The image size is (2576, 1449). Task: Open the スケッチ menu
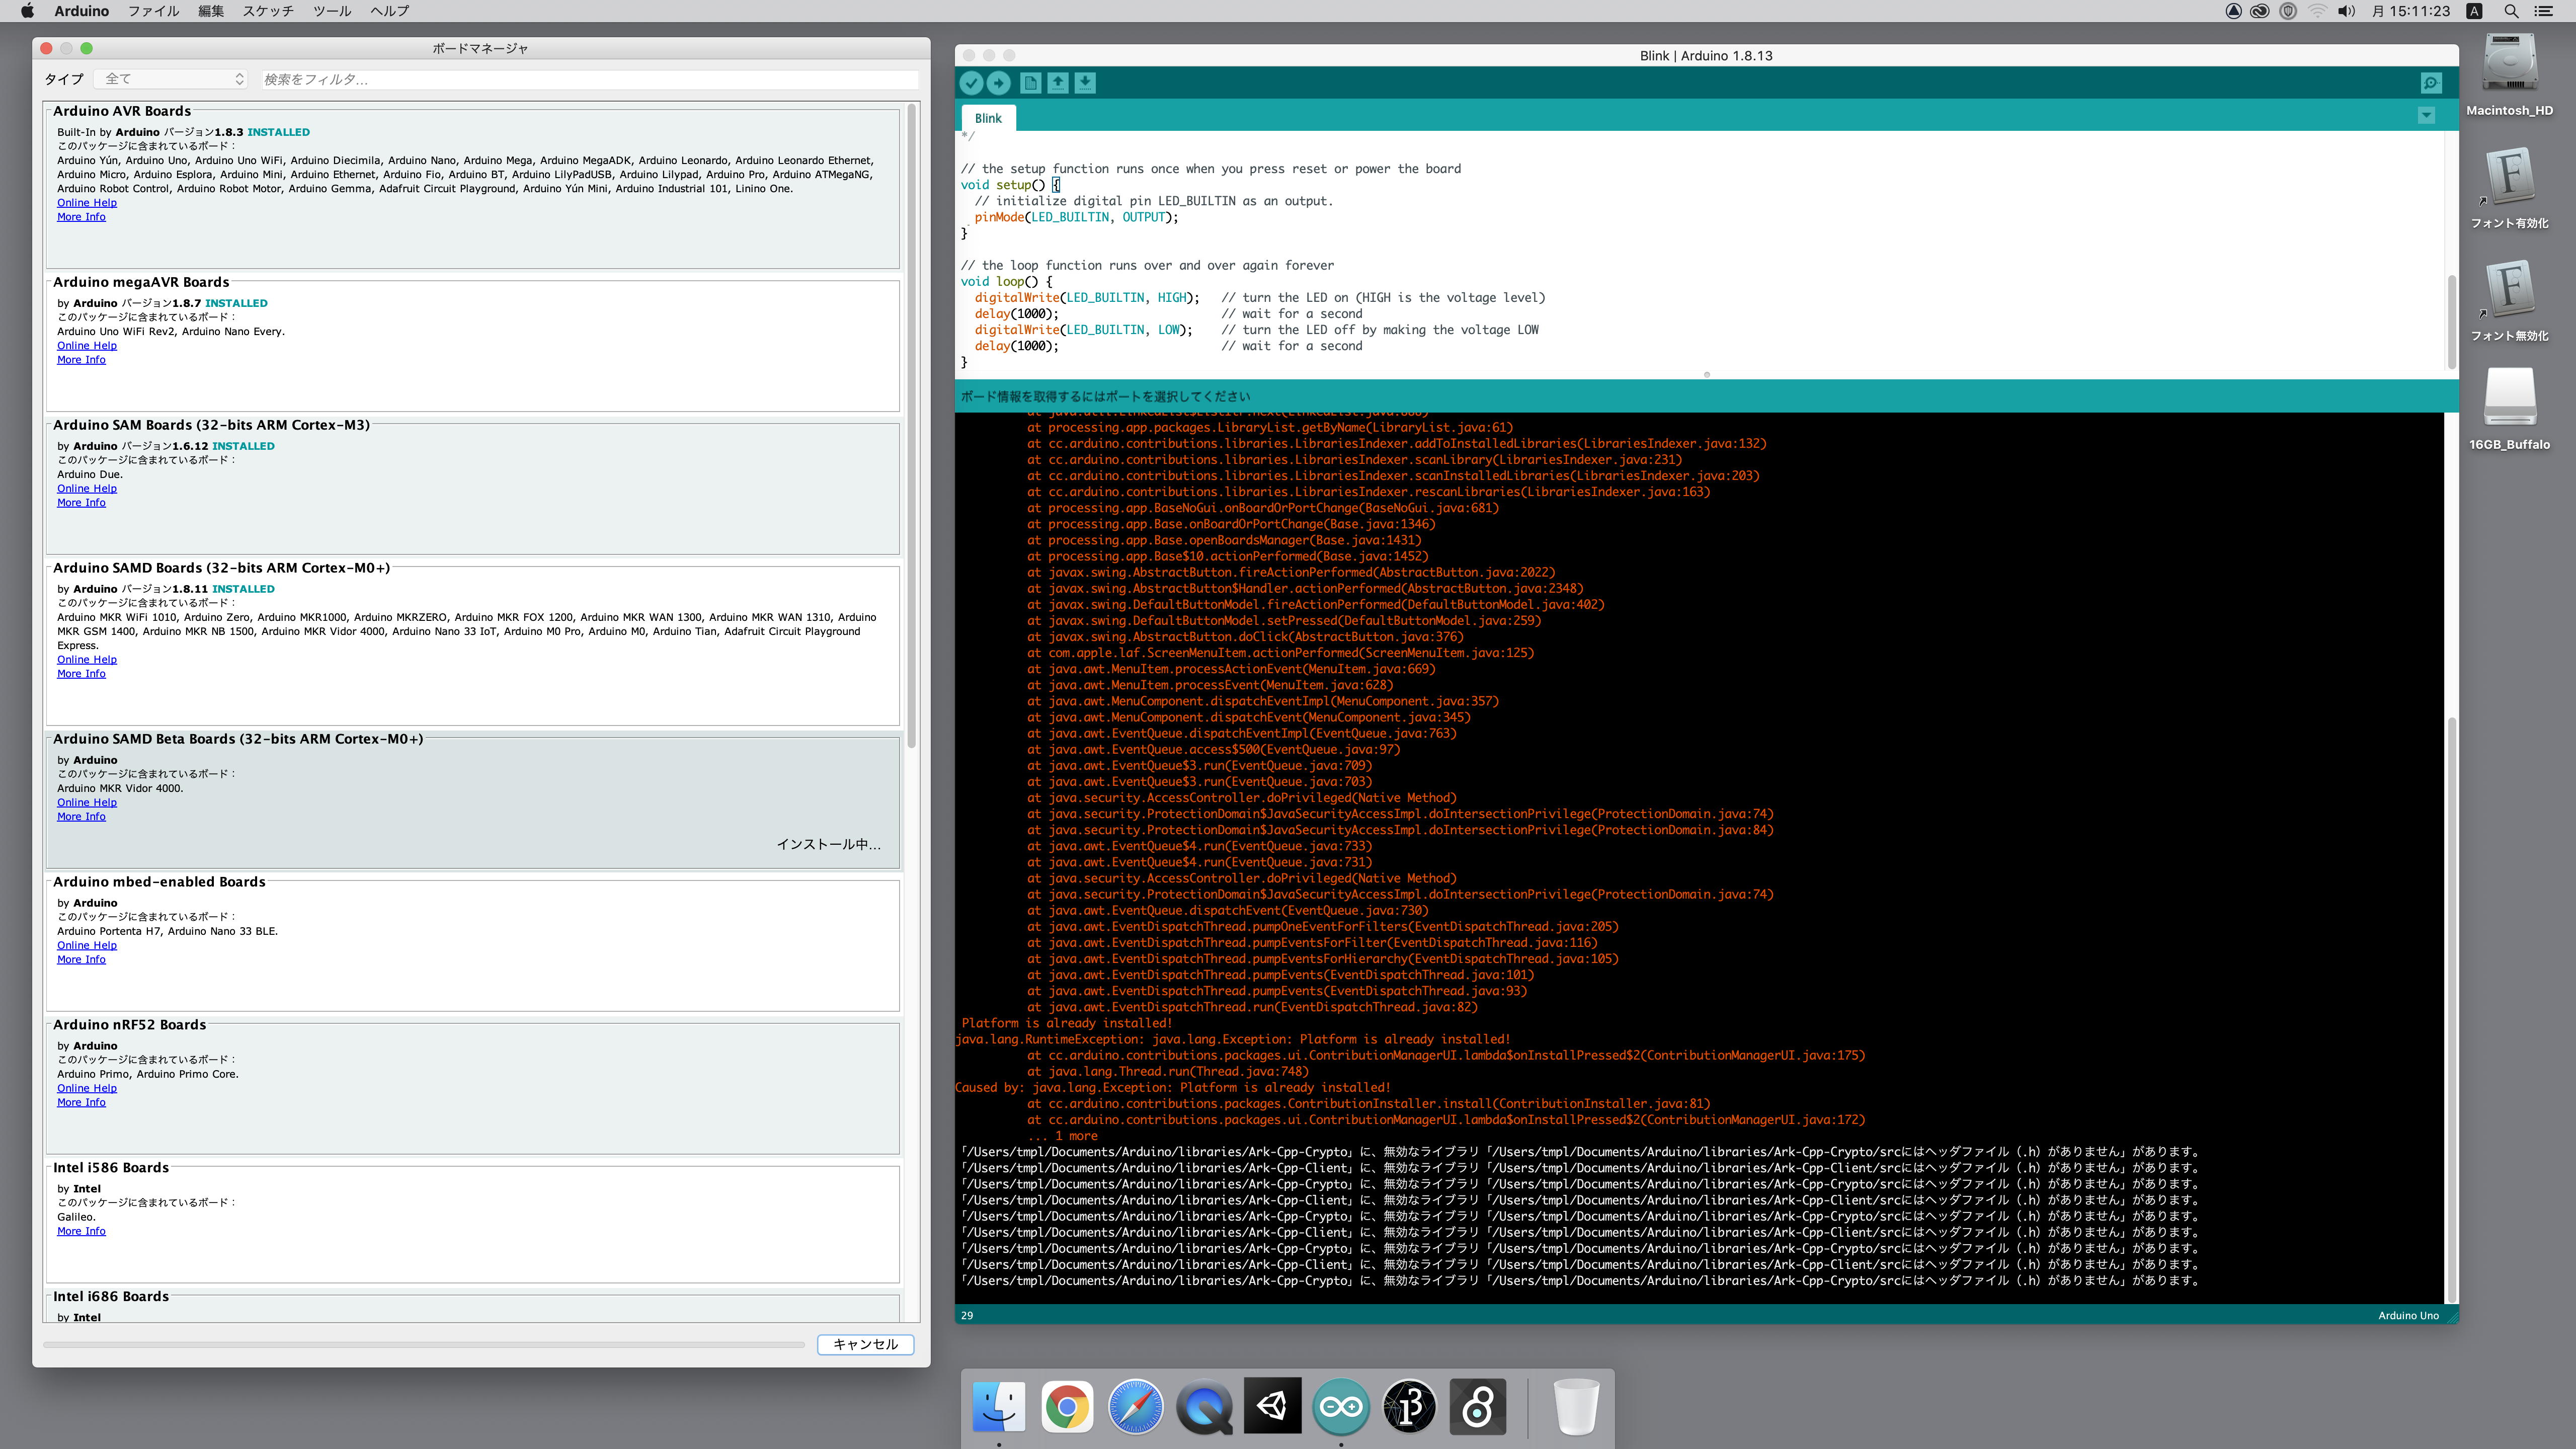pyautogui.click(x=268, y=11)
